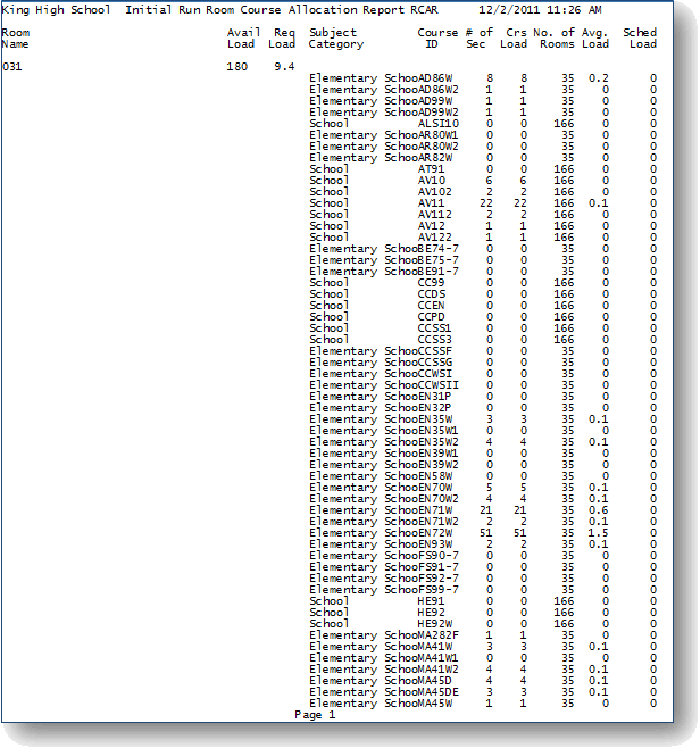Click course ID CC99
This screenshot has width=700, height=748.
[431, 283]
